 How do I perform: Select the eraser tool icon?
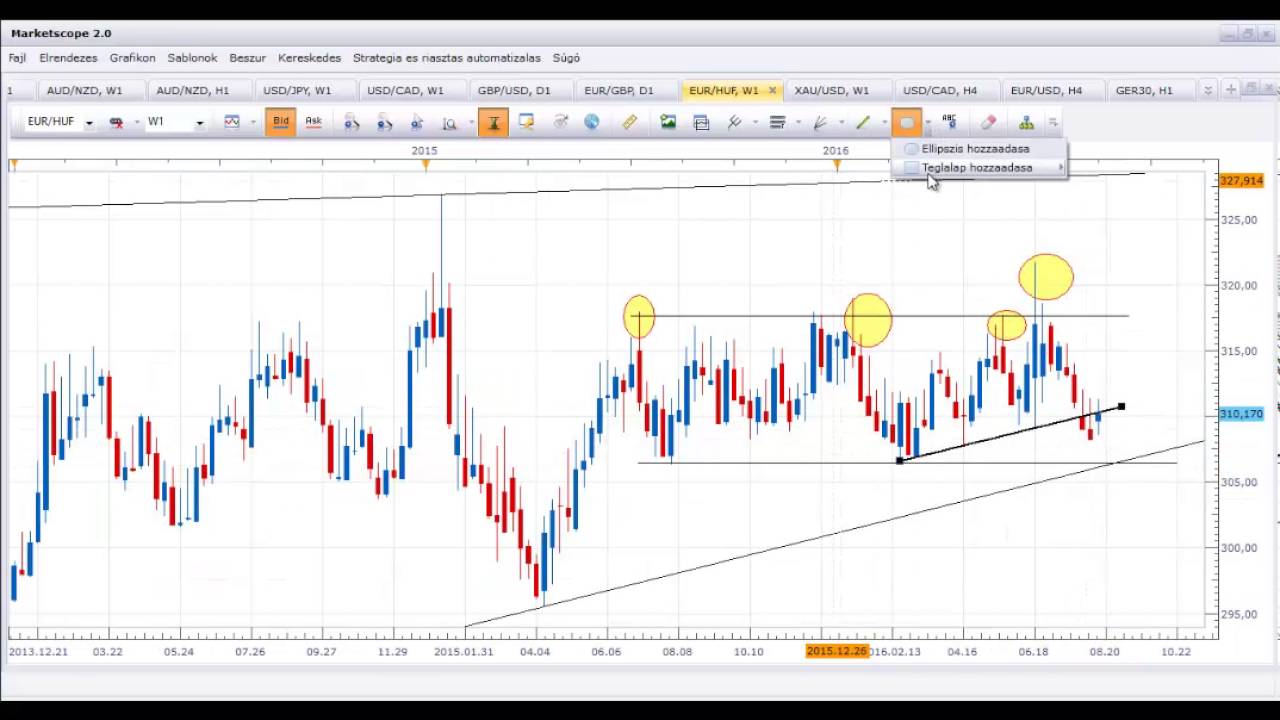click(x=988, y=122)
